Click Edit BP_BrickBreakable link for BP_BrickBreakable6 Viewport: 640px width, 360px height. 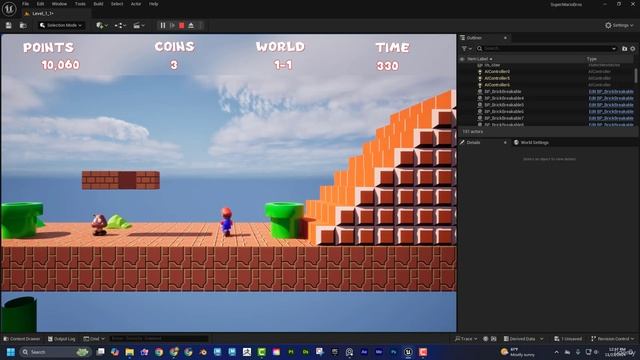(x=611, y=111)
